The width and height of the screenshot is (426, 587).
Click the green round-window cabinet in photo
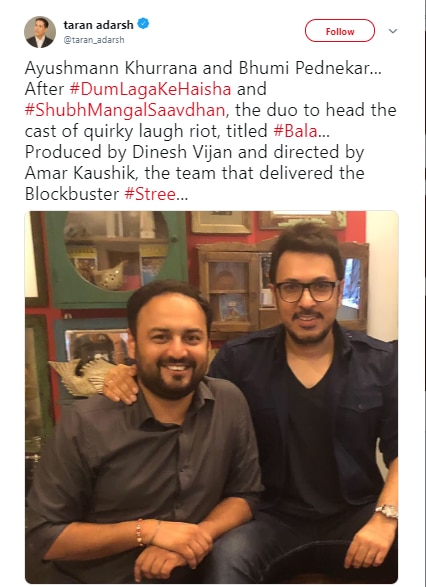tap(114, 258)
